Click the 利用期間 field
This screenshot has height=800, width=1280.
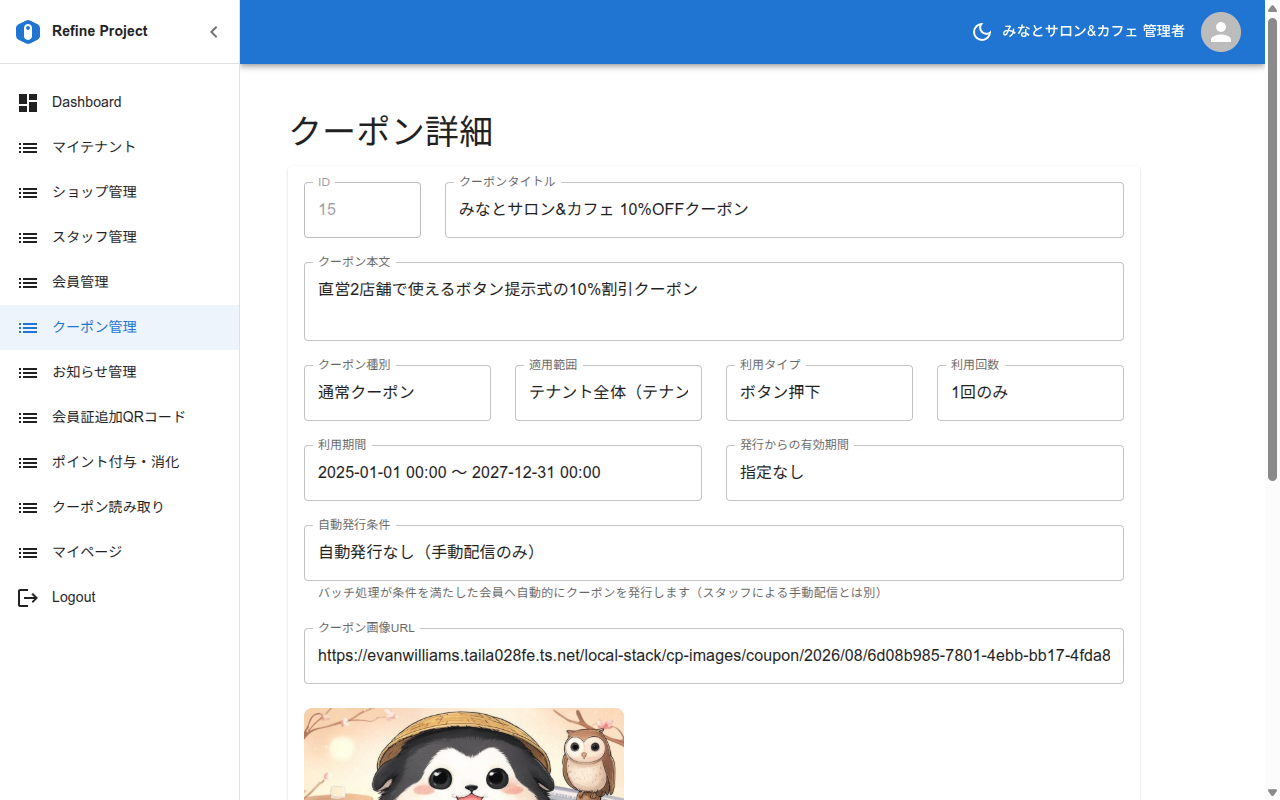pos(503,473)
